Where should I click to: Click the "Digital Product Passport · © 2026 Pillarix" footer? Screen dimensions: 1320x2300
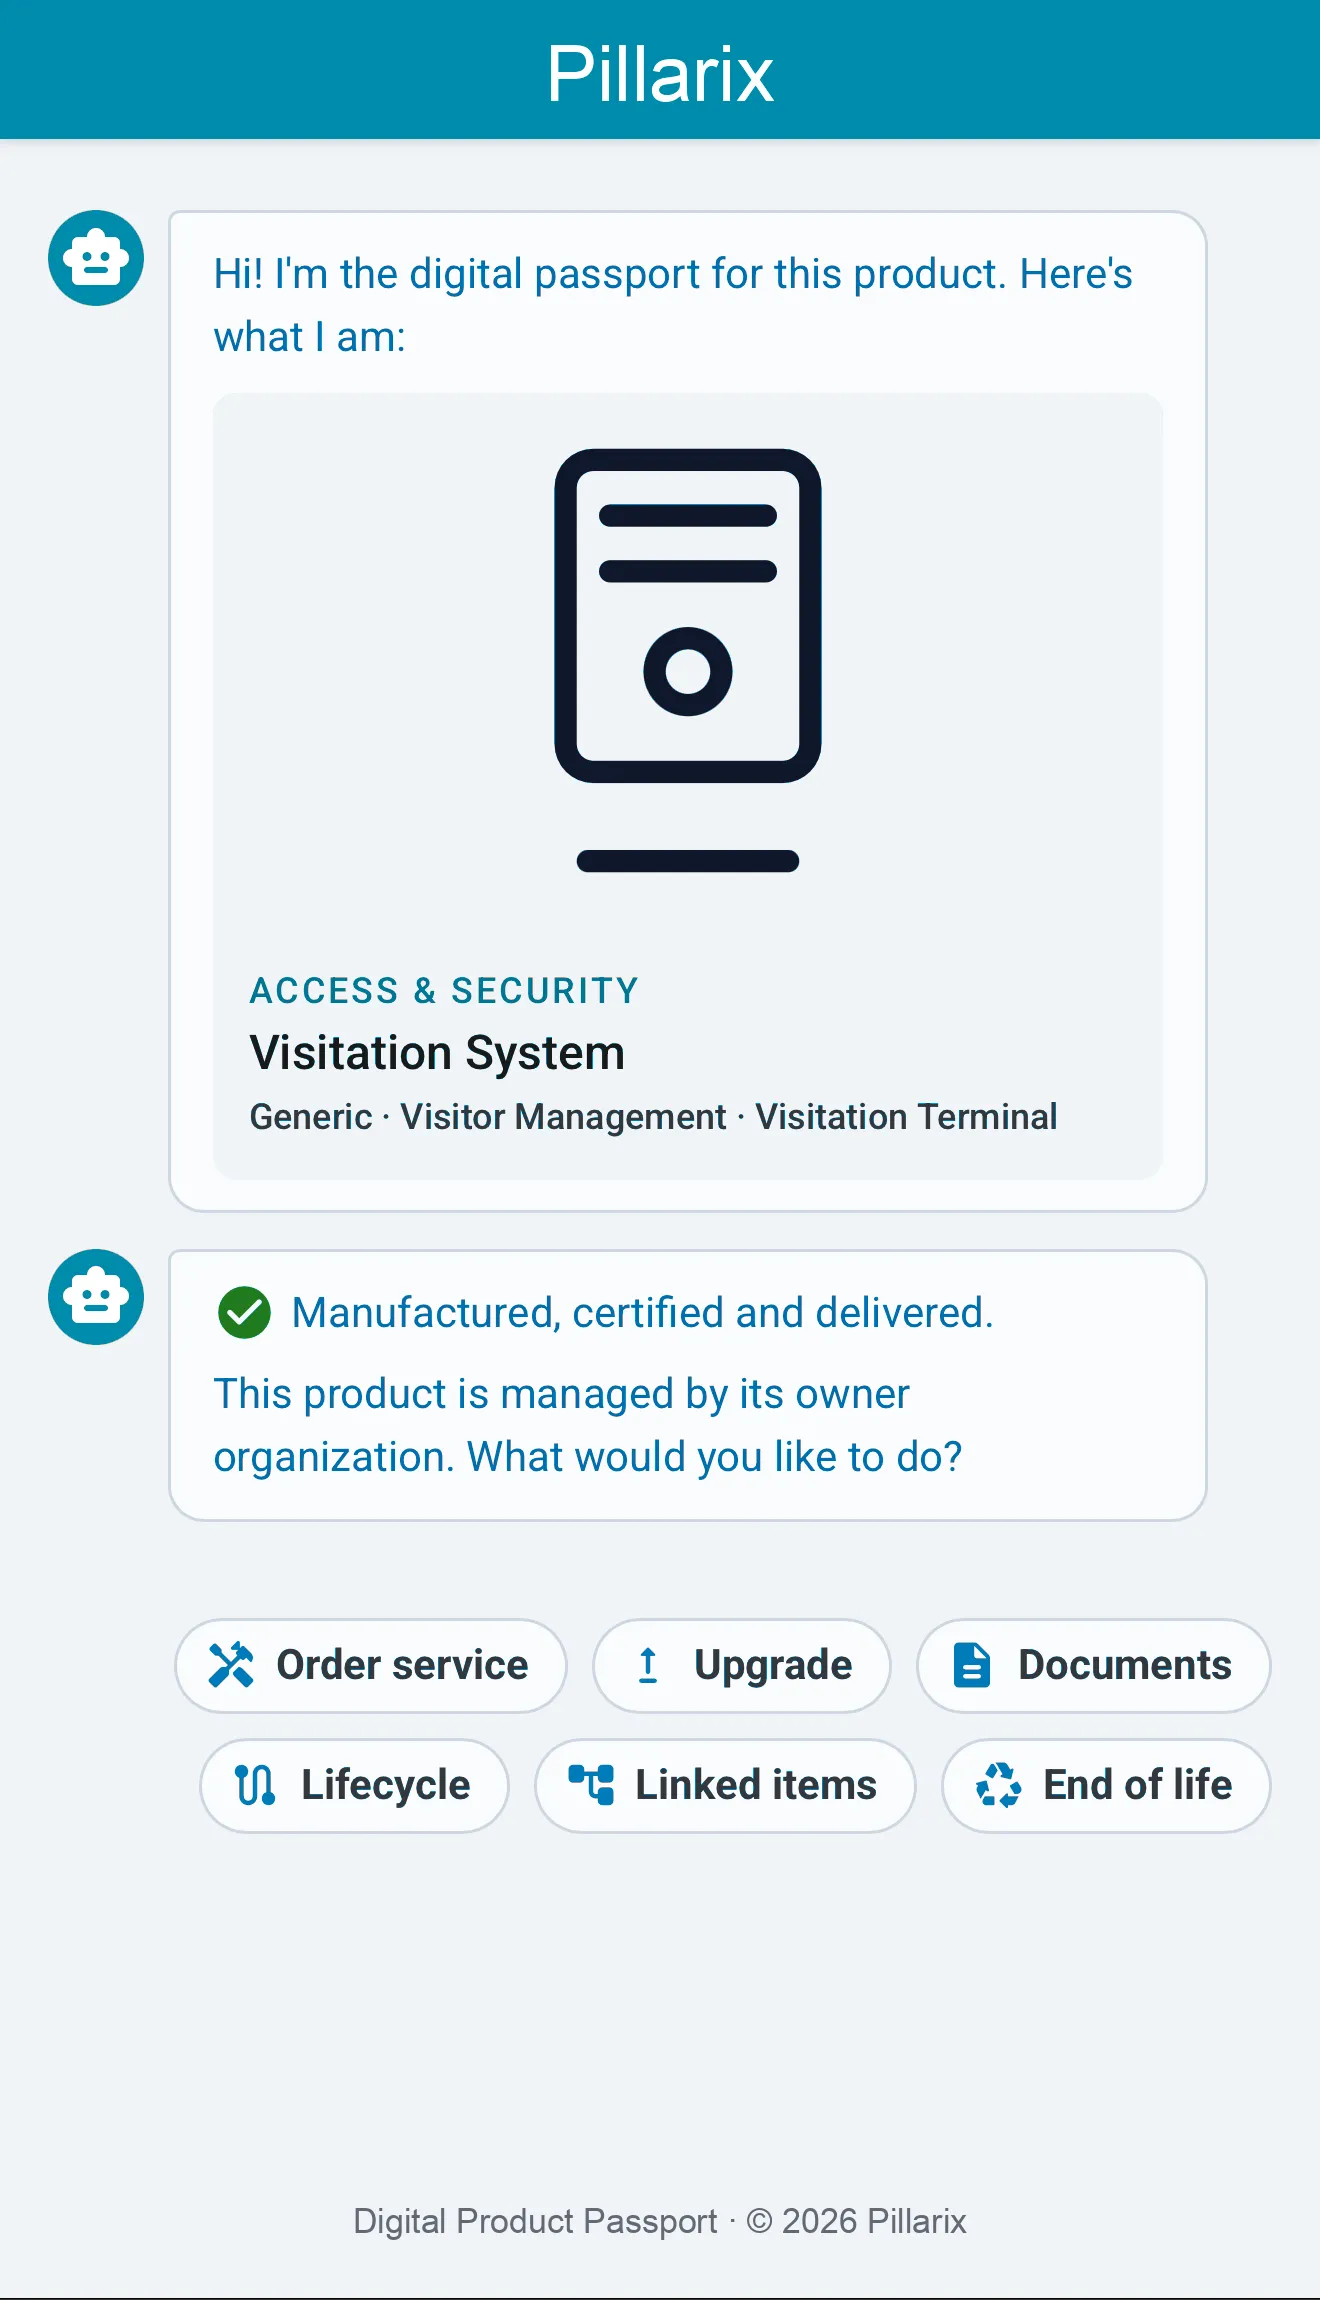660,2221
